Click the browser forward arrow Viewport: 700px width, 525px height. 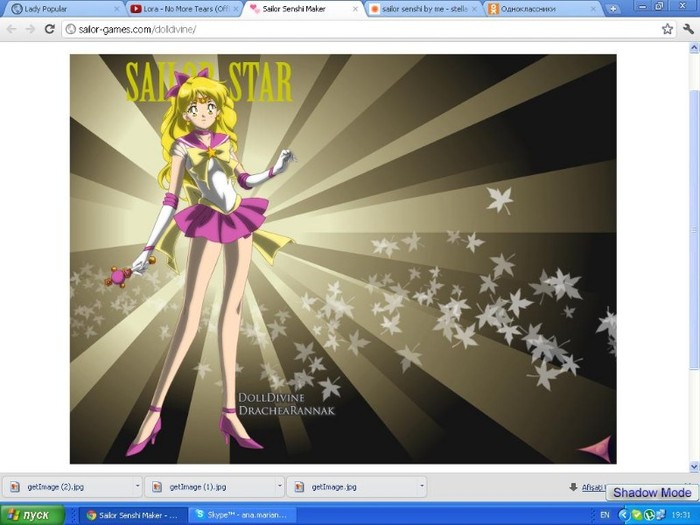click(30, 29)
